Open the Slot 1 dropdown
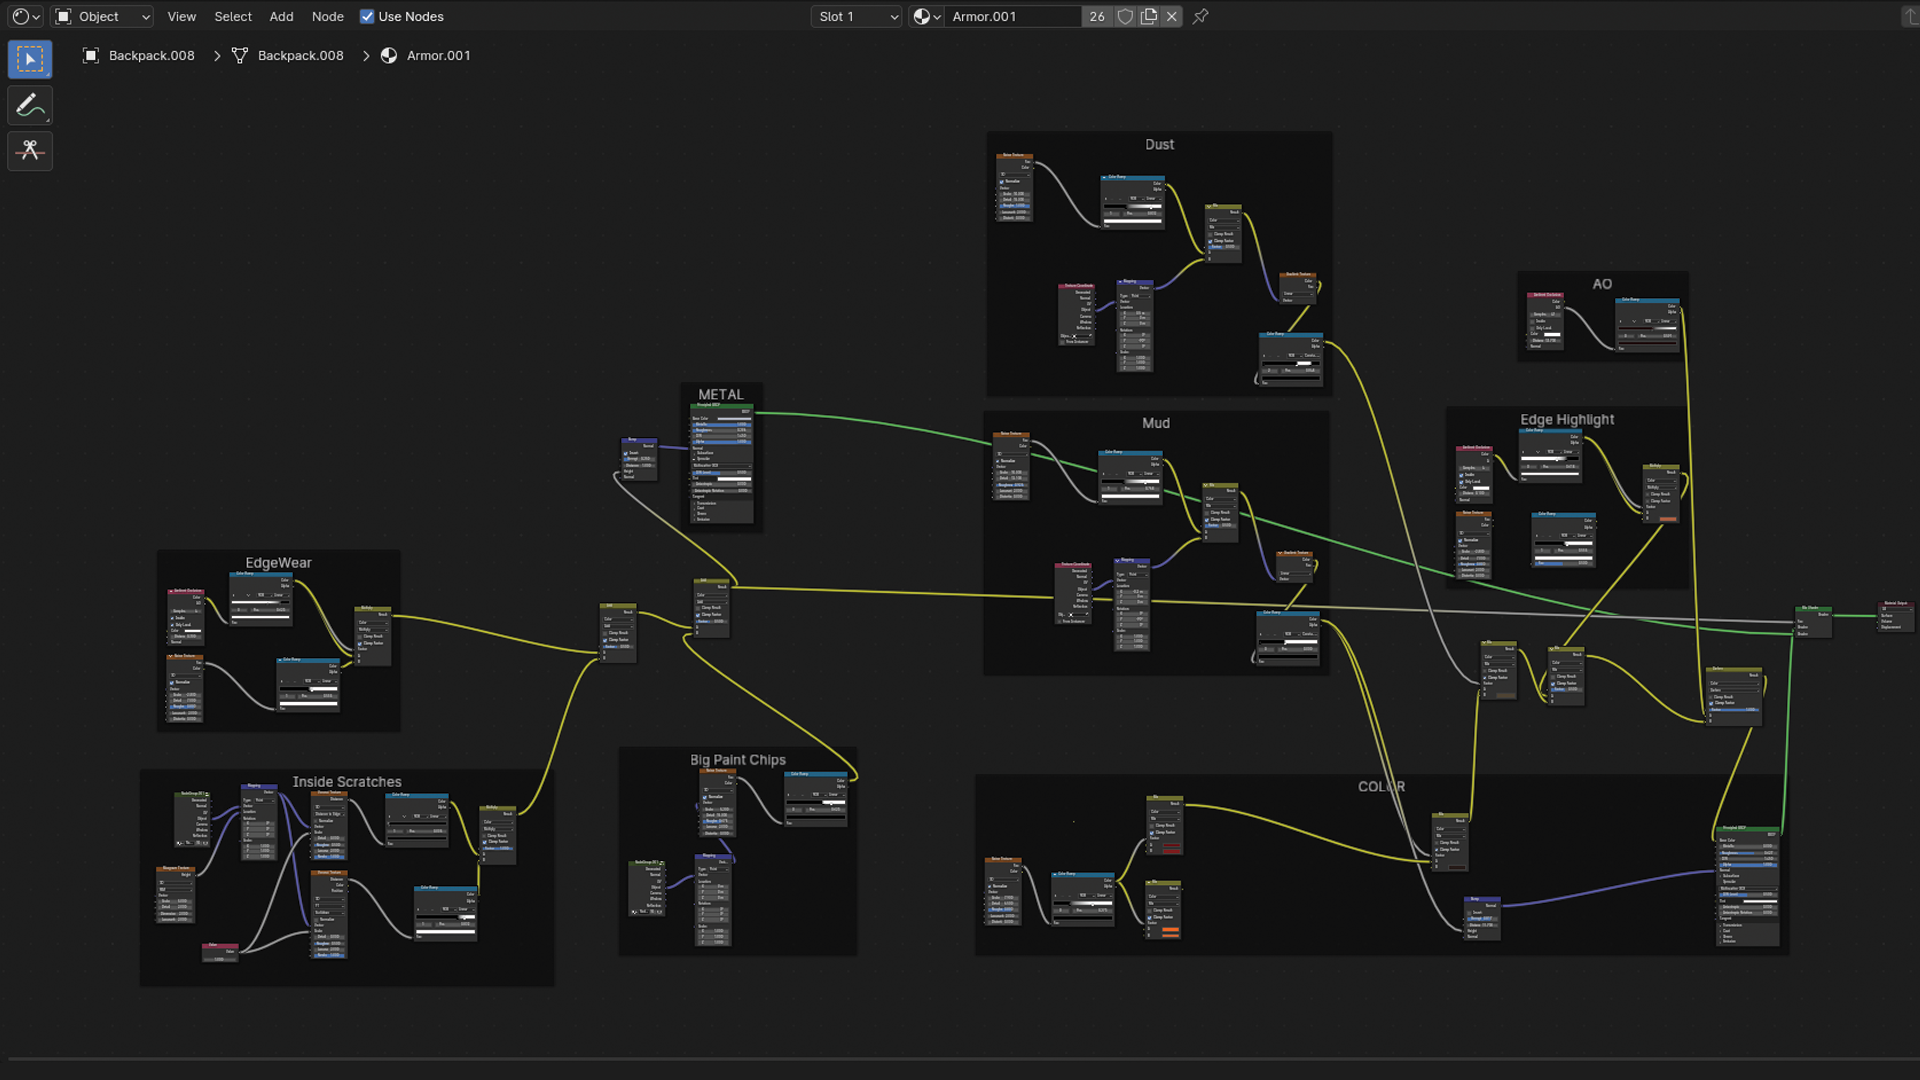Viewport: 1920px width, 1080px height. click(x=857, y=16)
